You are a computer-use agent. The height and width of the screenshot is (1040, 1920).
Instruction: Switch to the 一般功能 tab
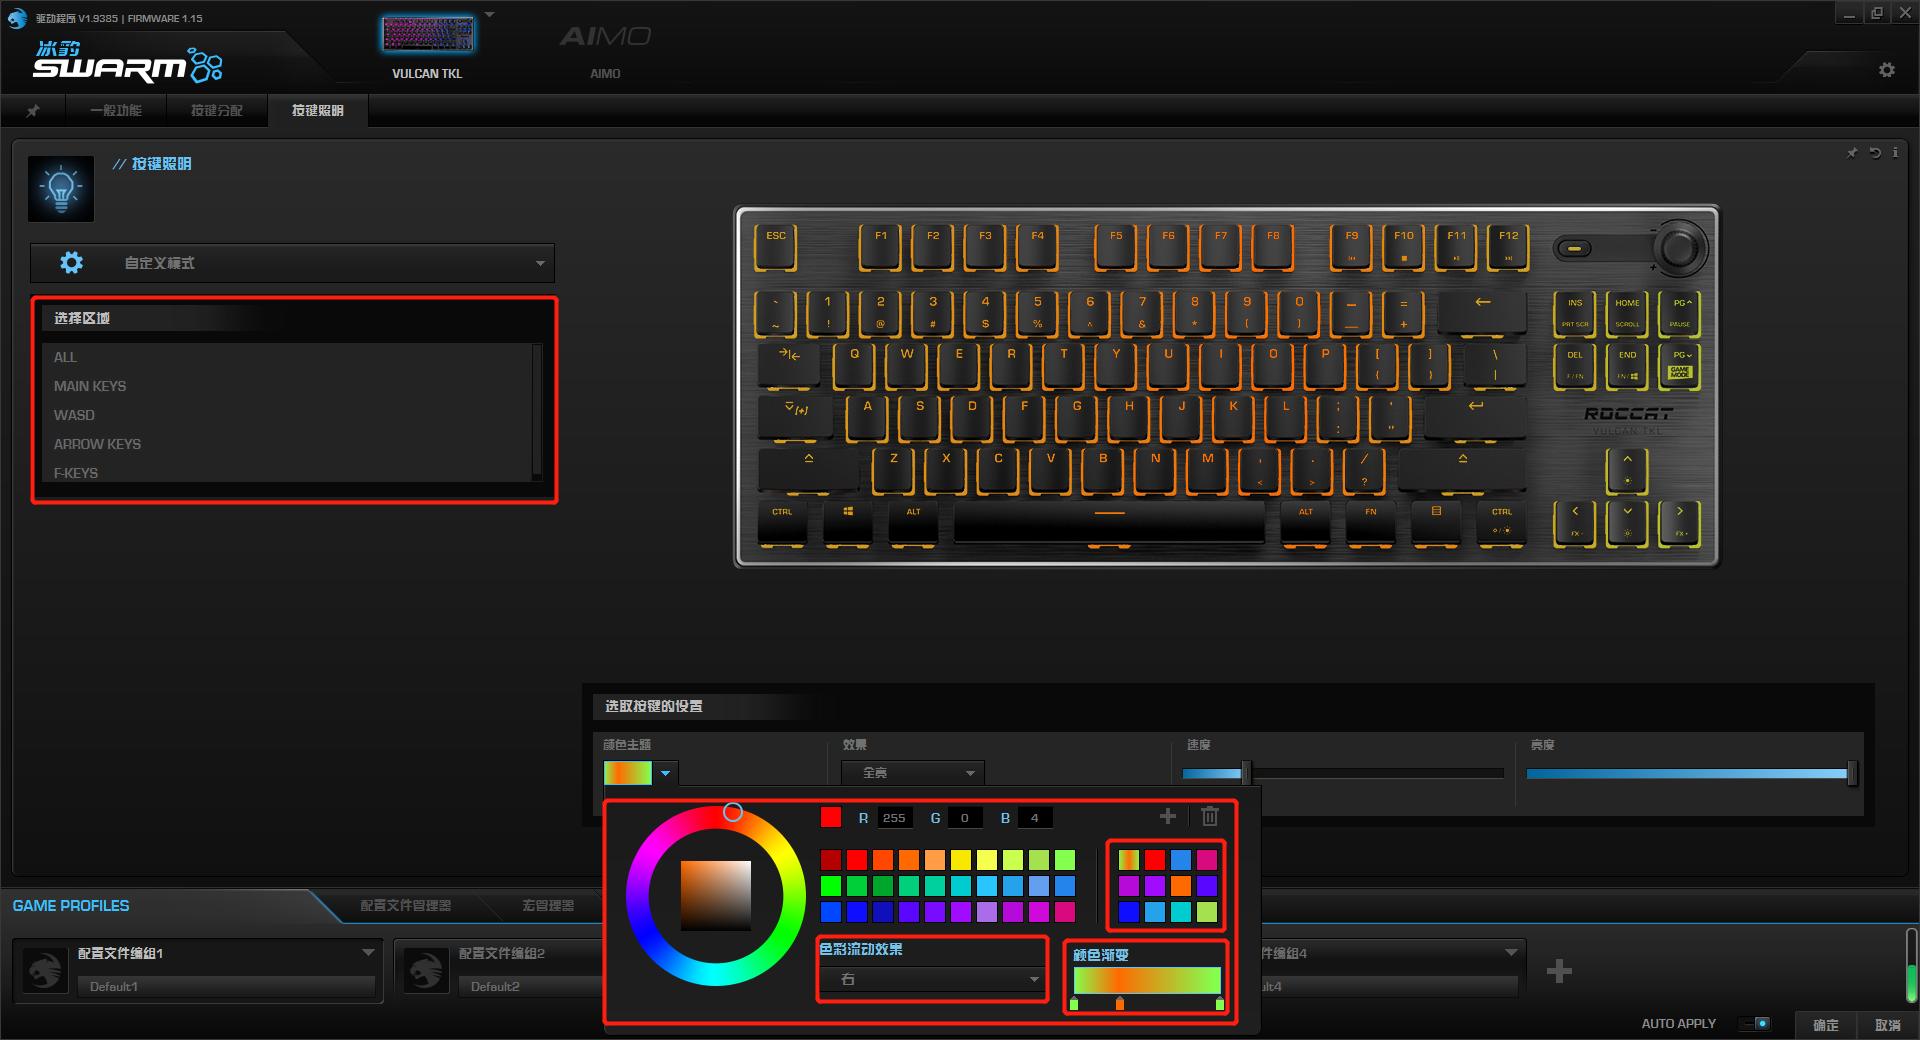(x=116, y=110)
